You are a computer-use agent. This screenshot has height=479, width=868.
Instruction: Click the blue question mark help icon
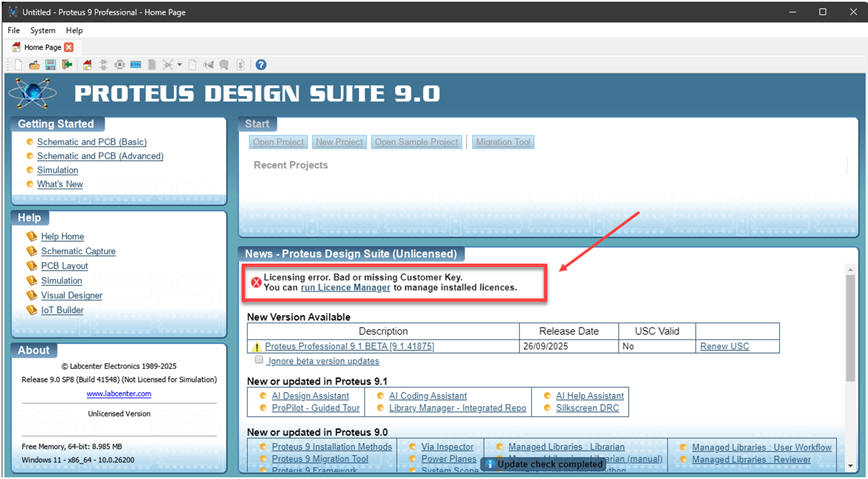tap(261, 65)
